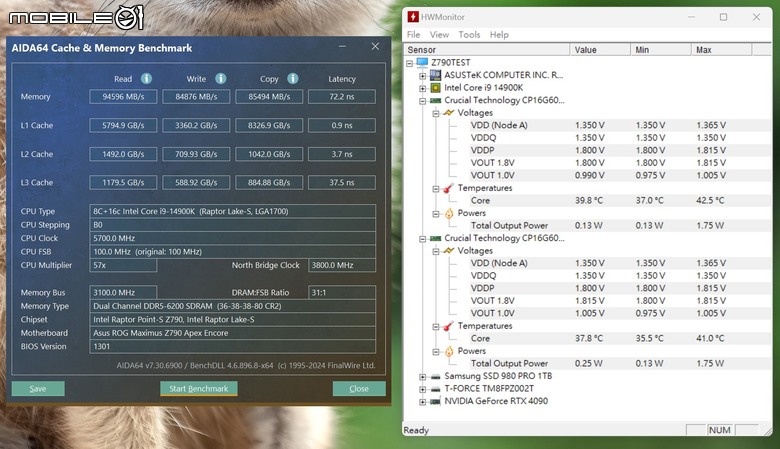Collapse the first Crucial Technology node
Screen dimensions: 780x449
pyautogui.click(x=422, y=100)
